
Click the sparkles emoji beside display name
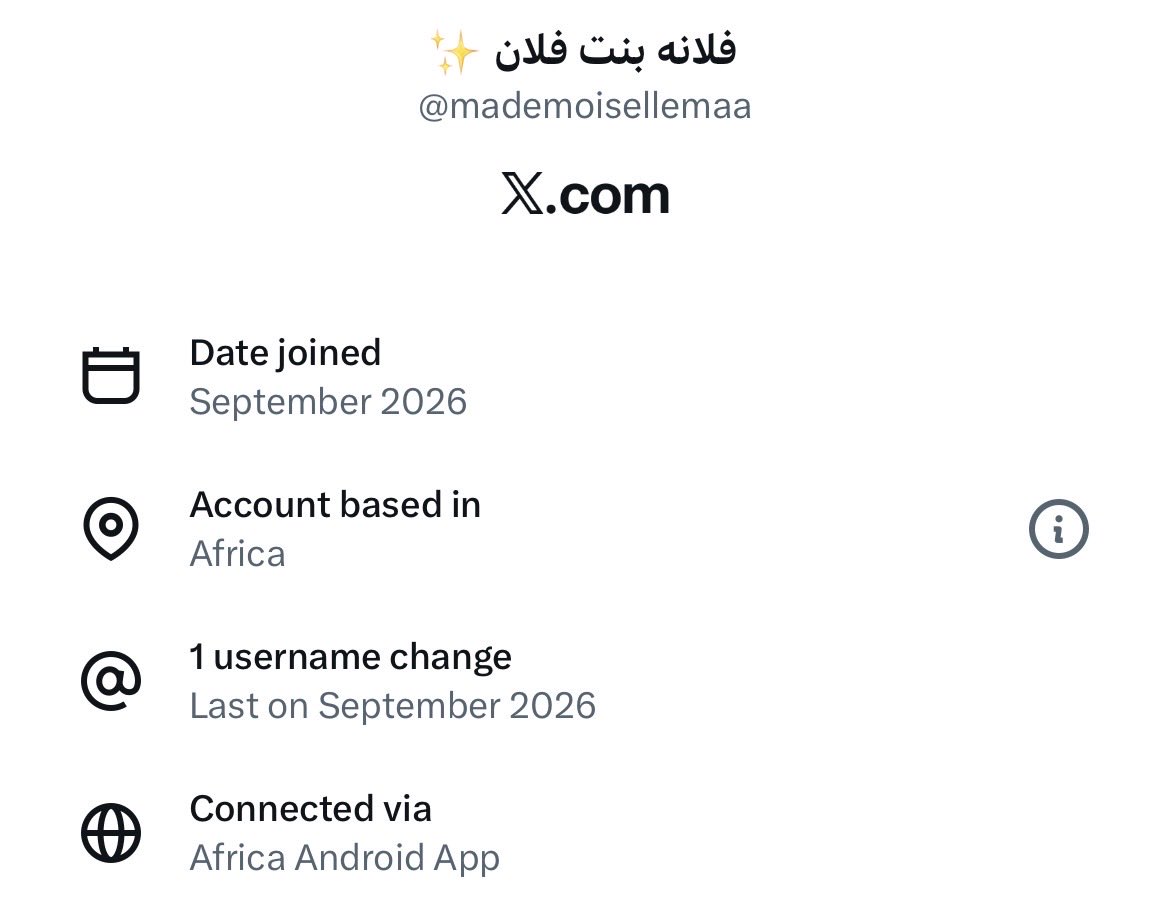click(453, 52)
